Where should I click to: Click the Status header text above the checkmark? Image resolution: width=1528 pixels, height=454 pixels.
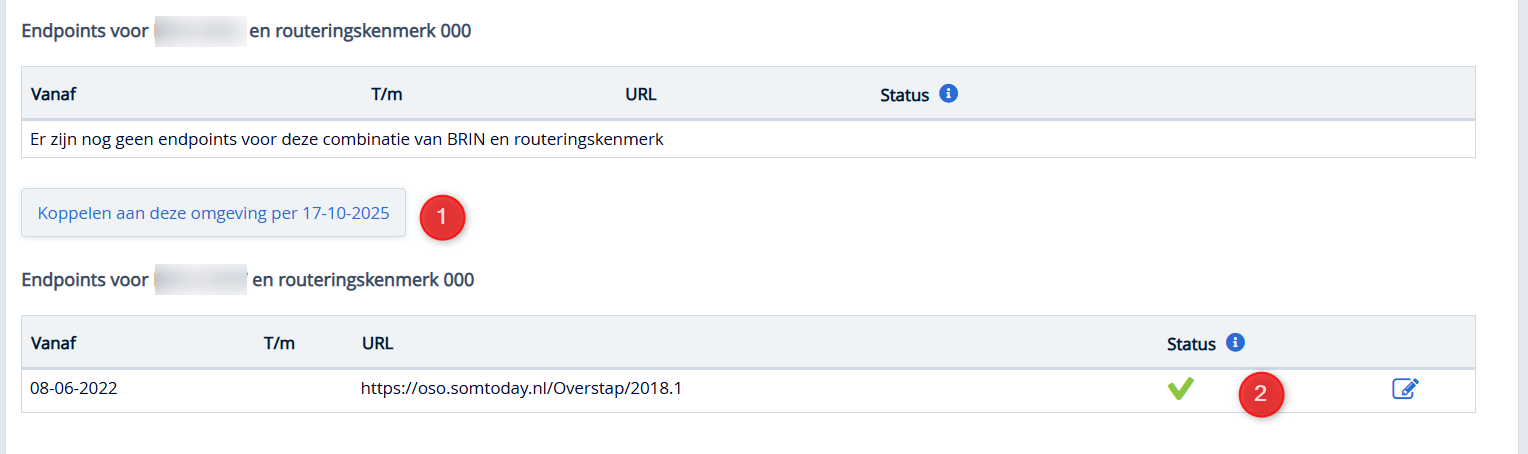tap(1191, 345)
